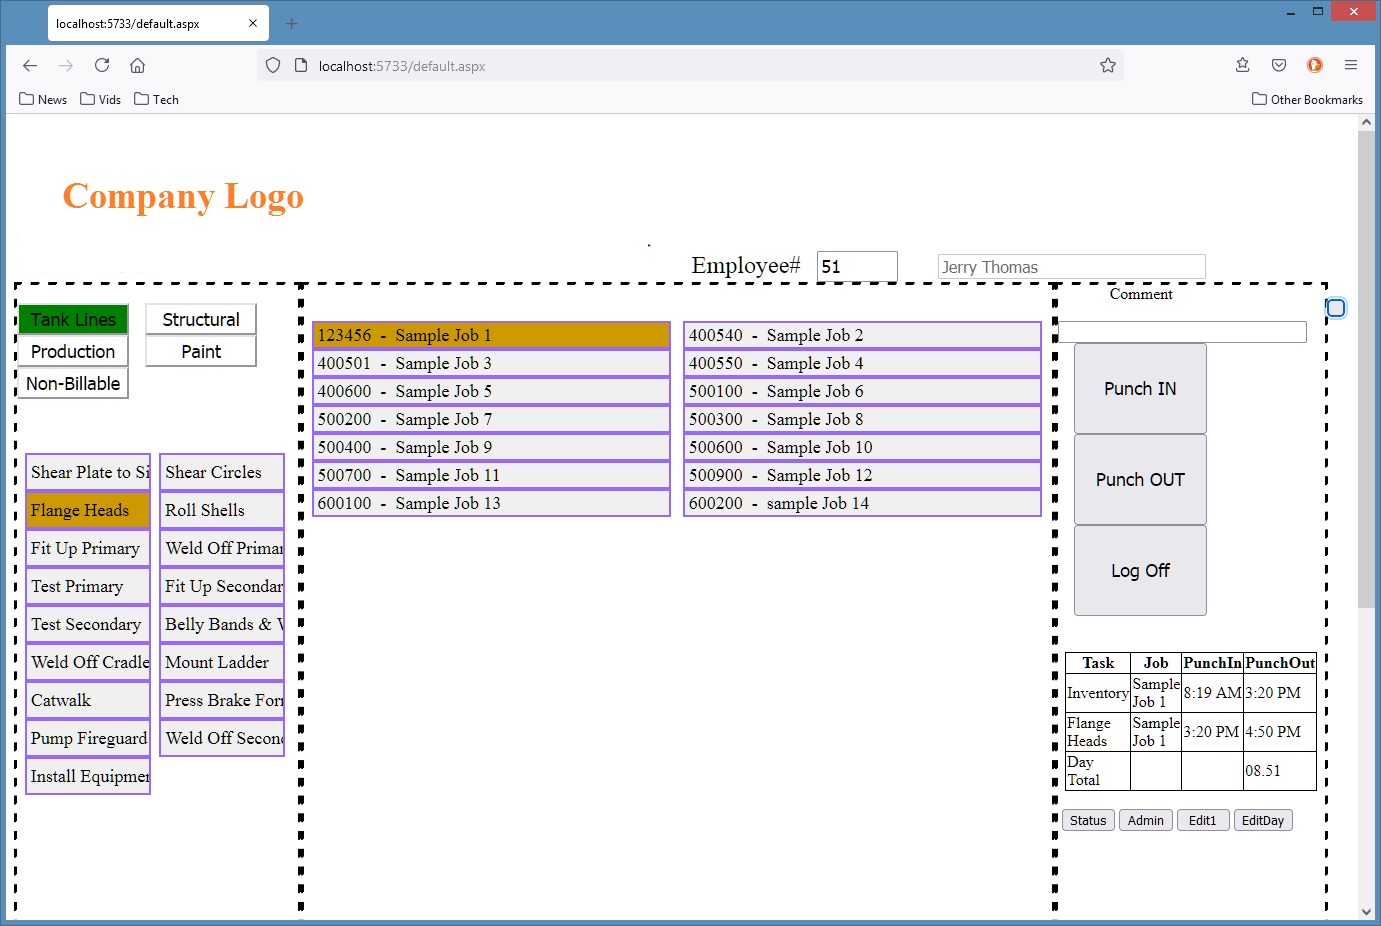The image size is (1381, 926).
Task: Bookmark this page with star icon
Action: coord(1107,66)
